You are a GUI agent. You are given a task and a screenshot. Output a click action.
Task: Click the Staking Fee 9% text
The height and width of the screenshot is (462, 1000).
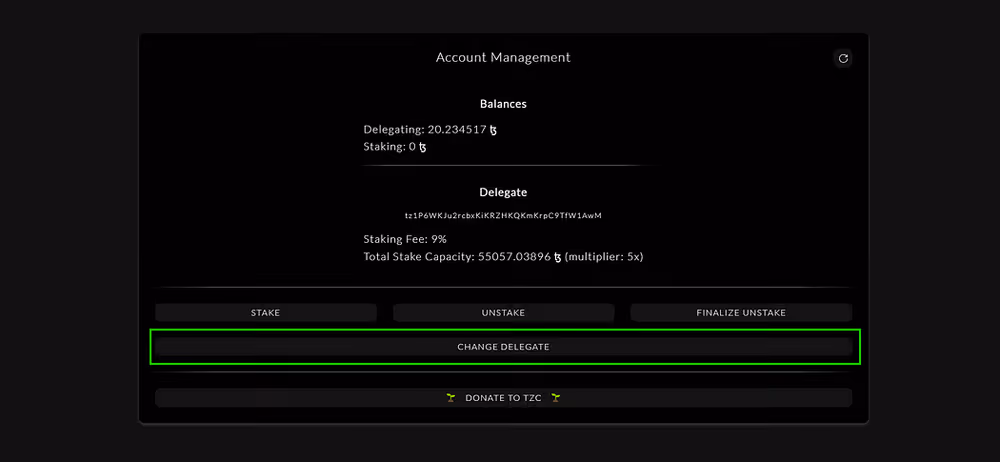pos(404,240)
